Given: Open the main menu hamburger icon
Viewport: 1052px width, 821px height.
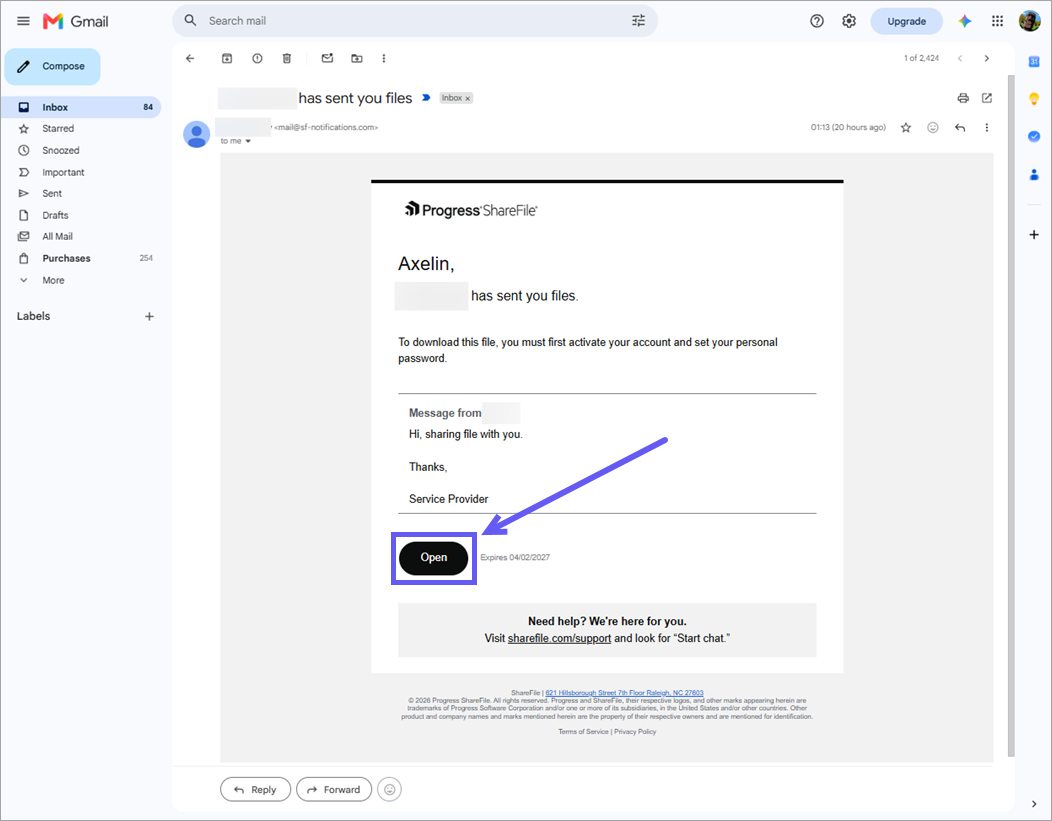Looking at the screenshot, I should (x=23, y=21).
